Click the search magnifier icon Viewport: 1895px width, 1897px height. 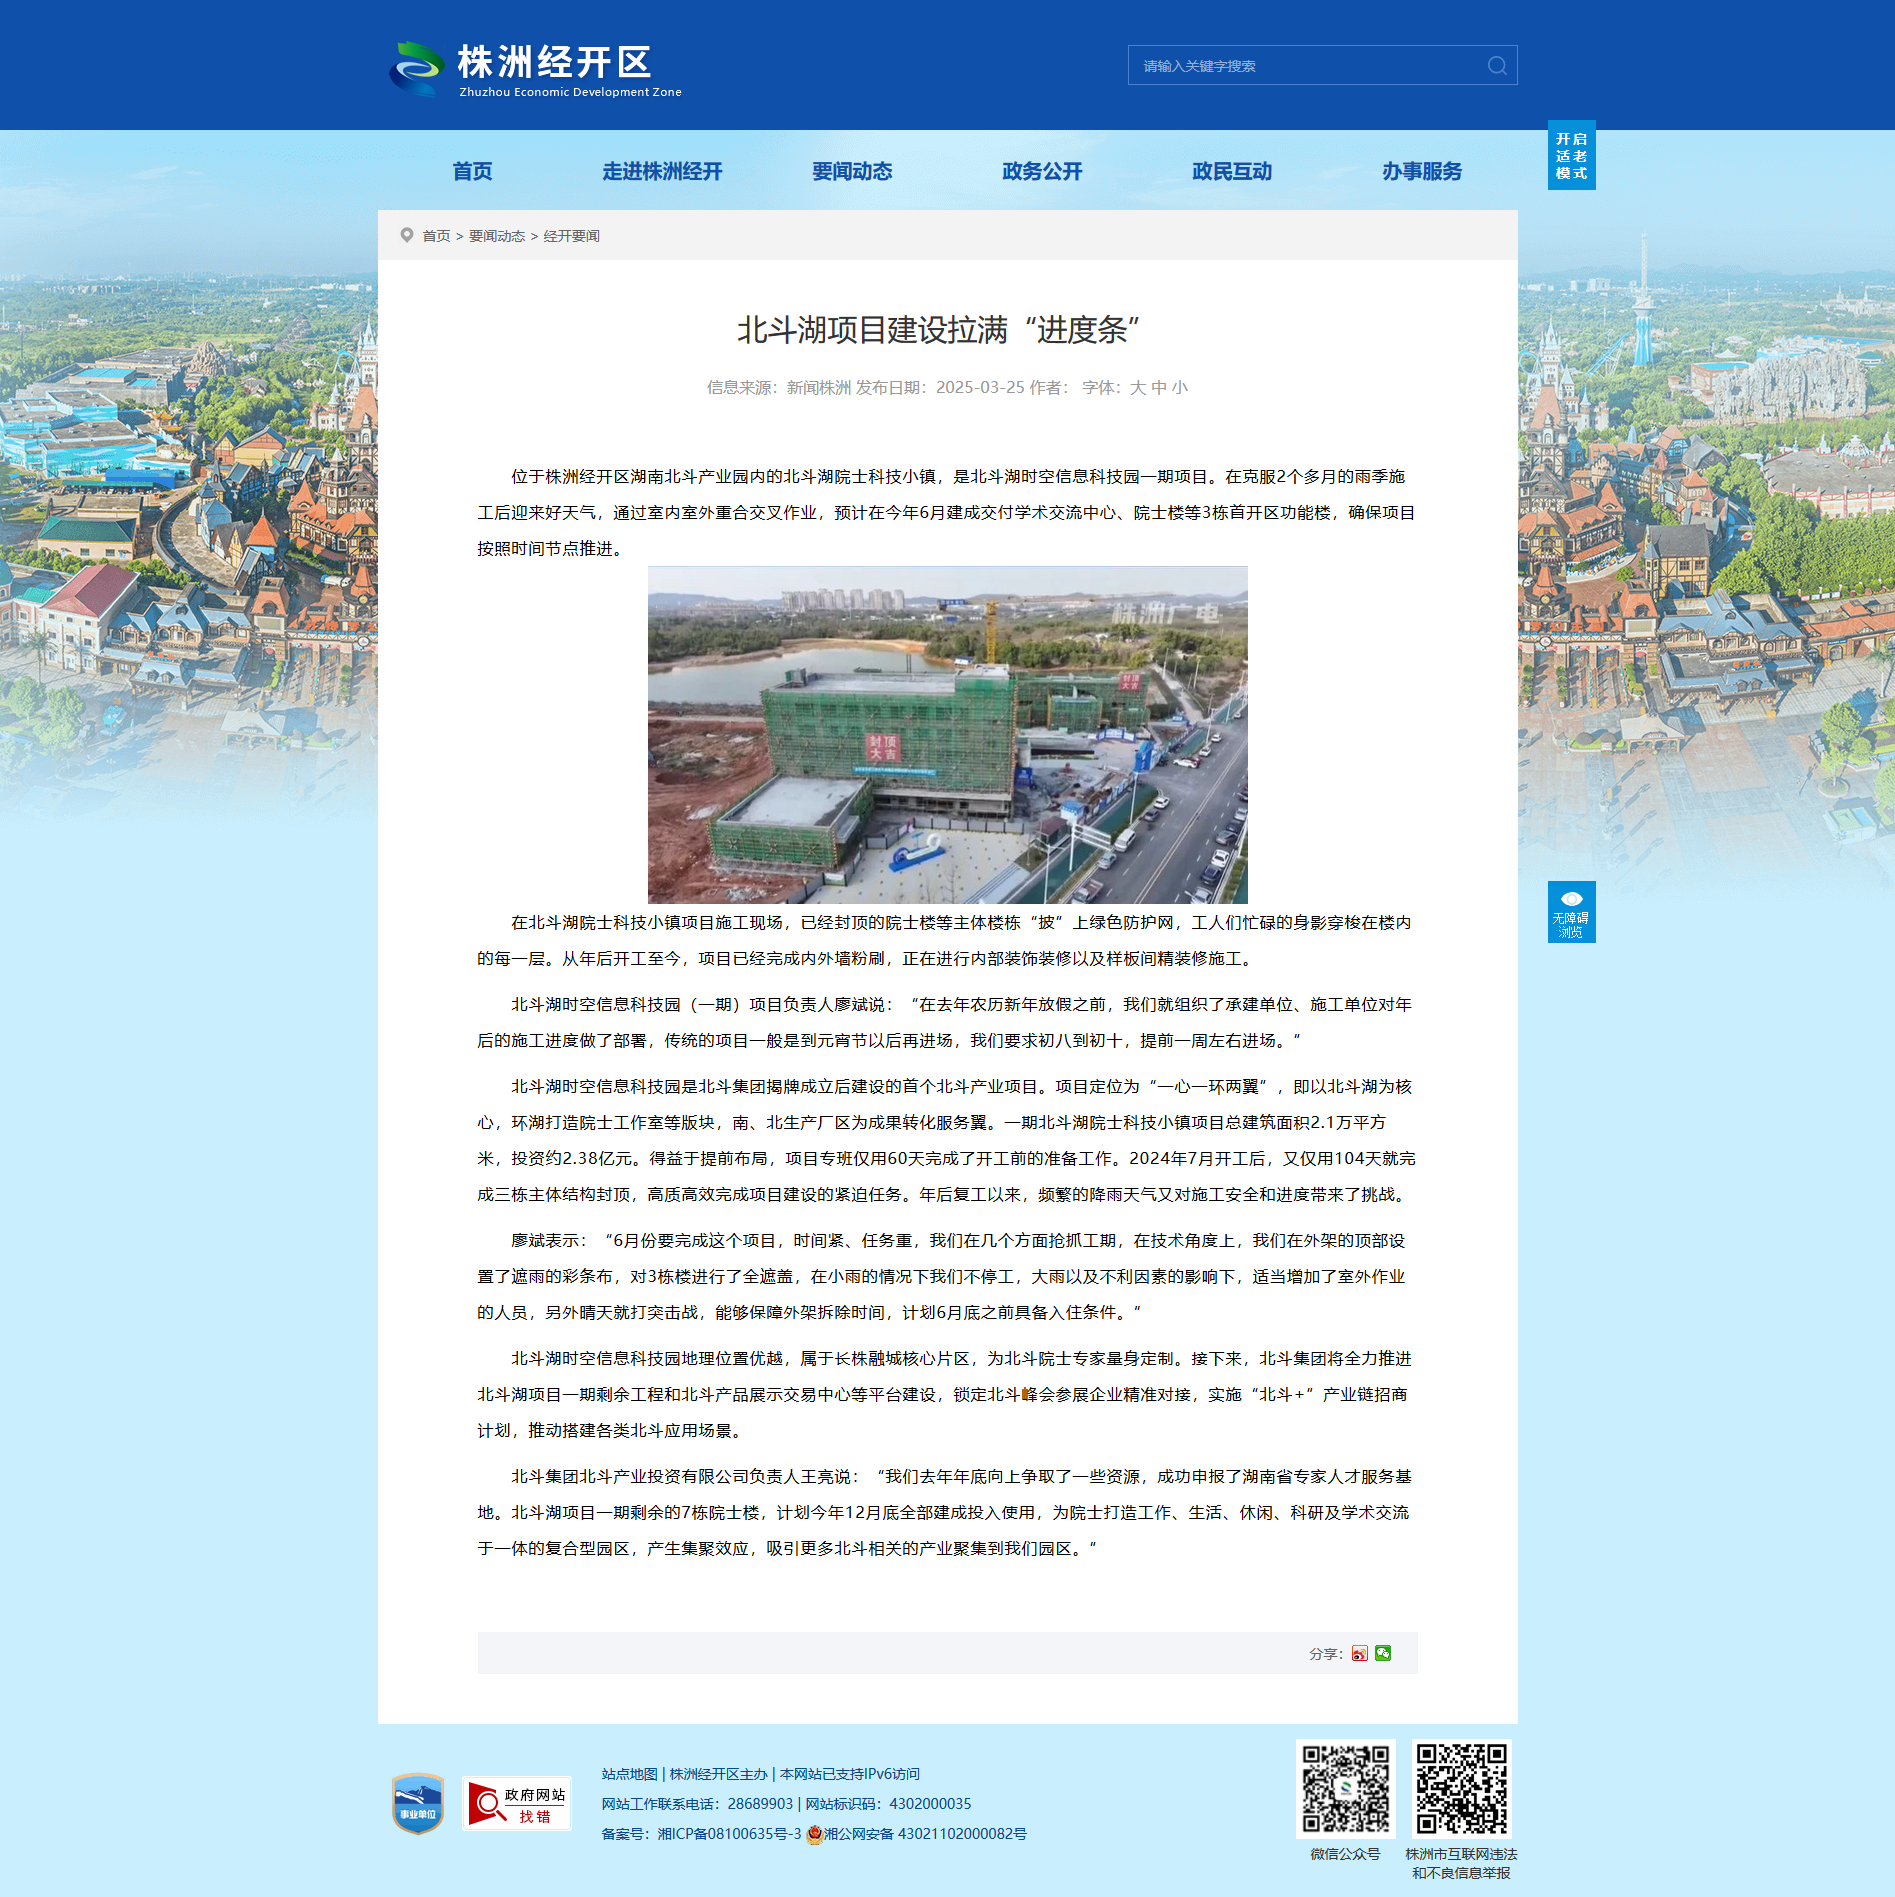pyautogui.click(x=1496, y=66)
